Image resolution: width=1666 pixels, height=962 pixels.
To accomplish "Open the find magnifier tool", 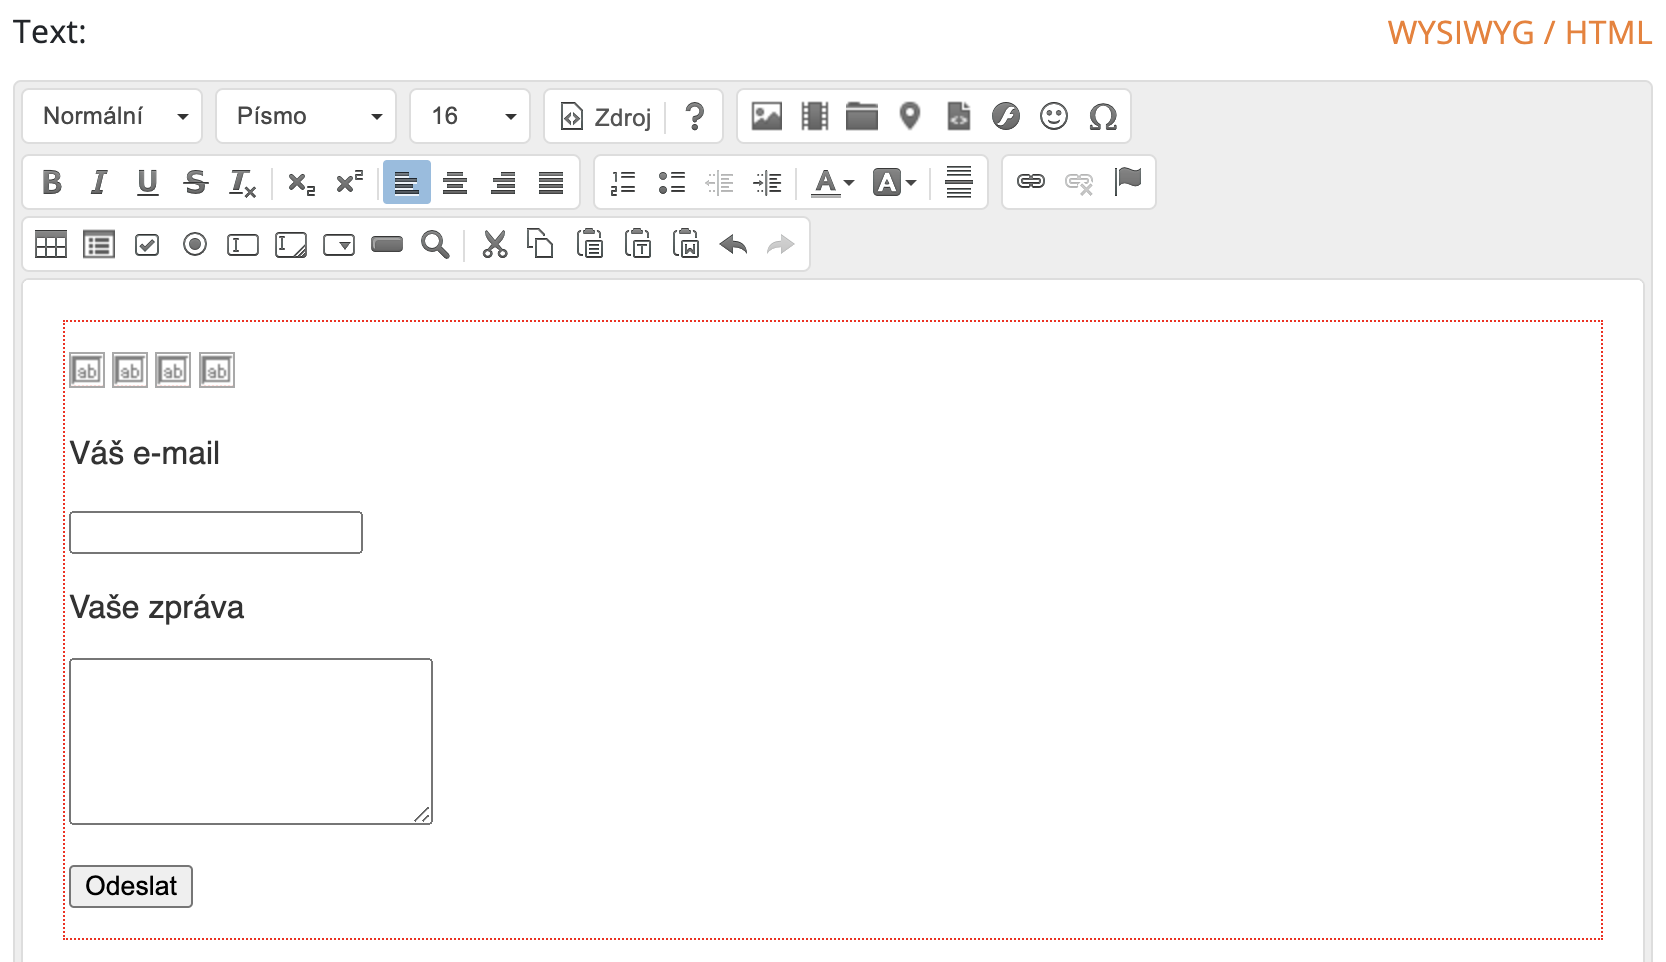I will point(435,245).
